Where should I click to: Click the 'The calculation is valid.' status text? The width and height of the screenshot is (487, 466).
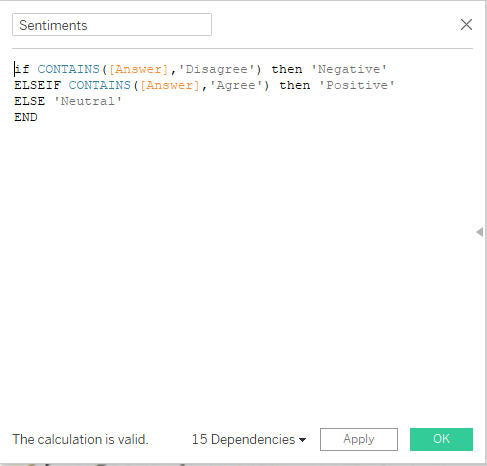click(x=80, y=439)
